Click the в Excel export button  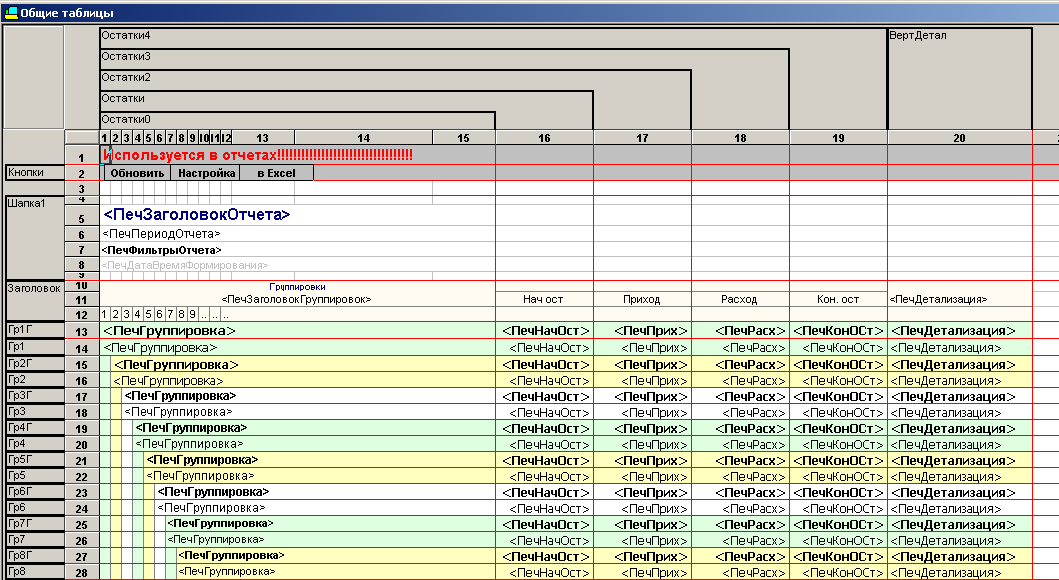[x=276, y=173]
